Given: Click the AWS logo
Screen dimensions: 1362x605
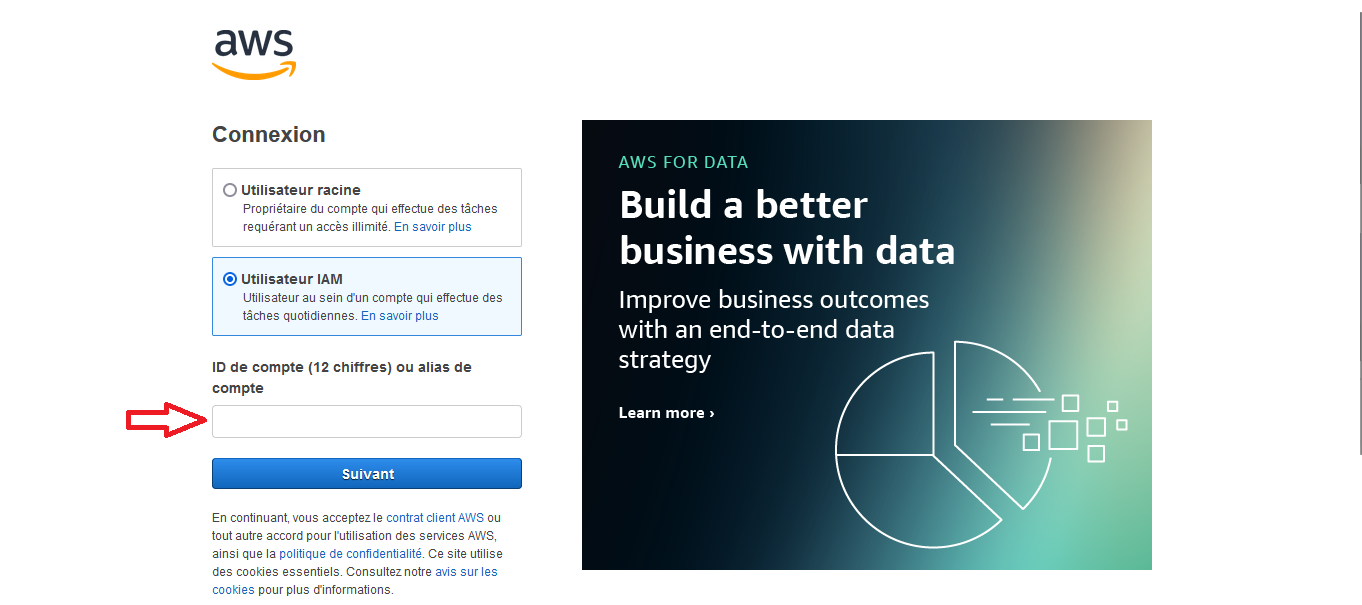Looking at the screenshot, I should click(254, 53).
